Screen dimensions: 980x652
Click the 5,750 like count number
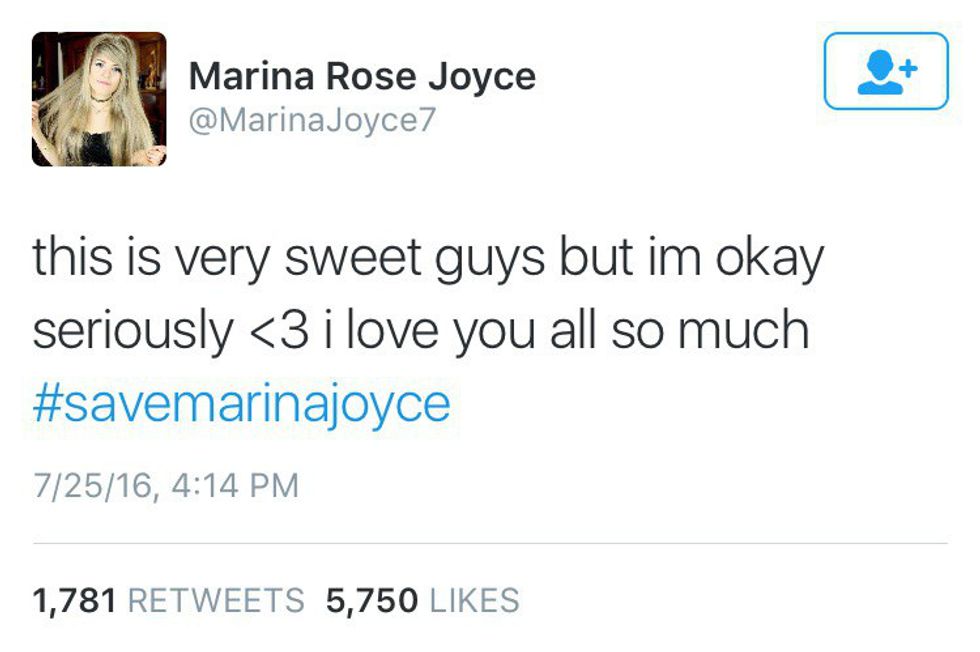[372, 600]
